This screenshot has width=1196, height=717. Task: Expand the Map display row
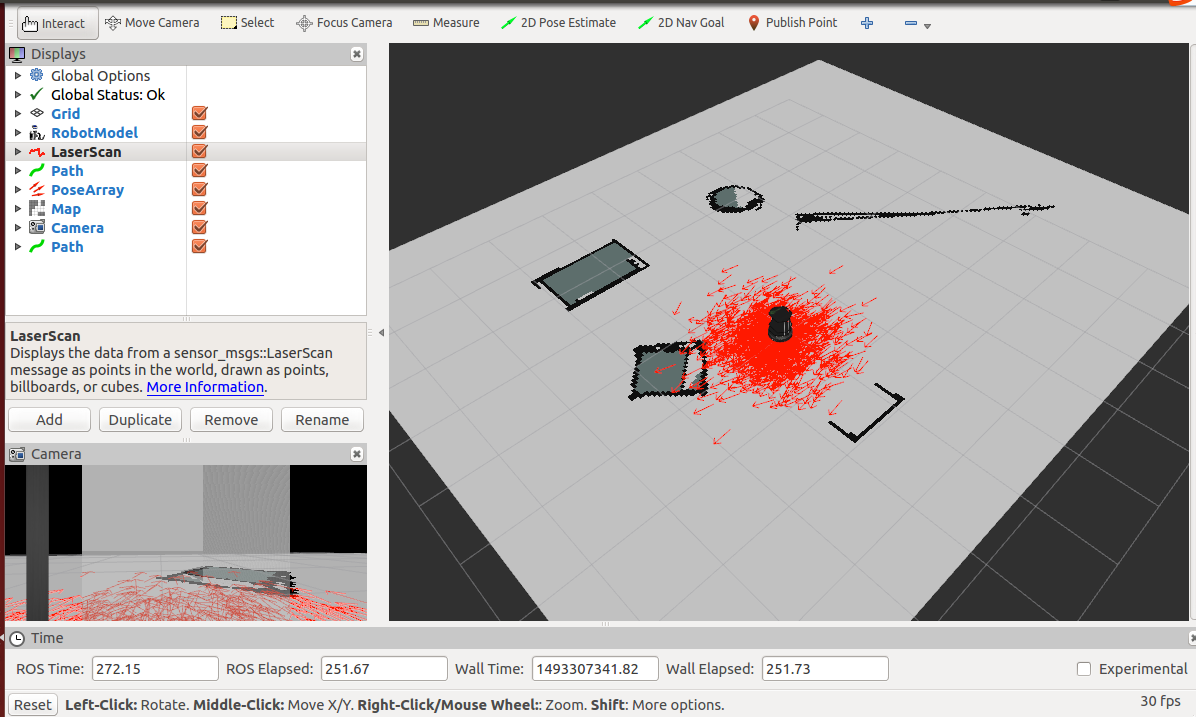coord(18,209)
